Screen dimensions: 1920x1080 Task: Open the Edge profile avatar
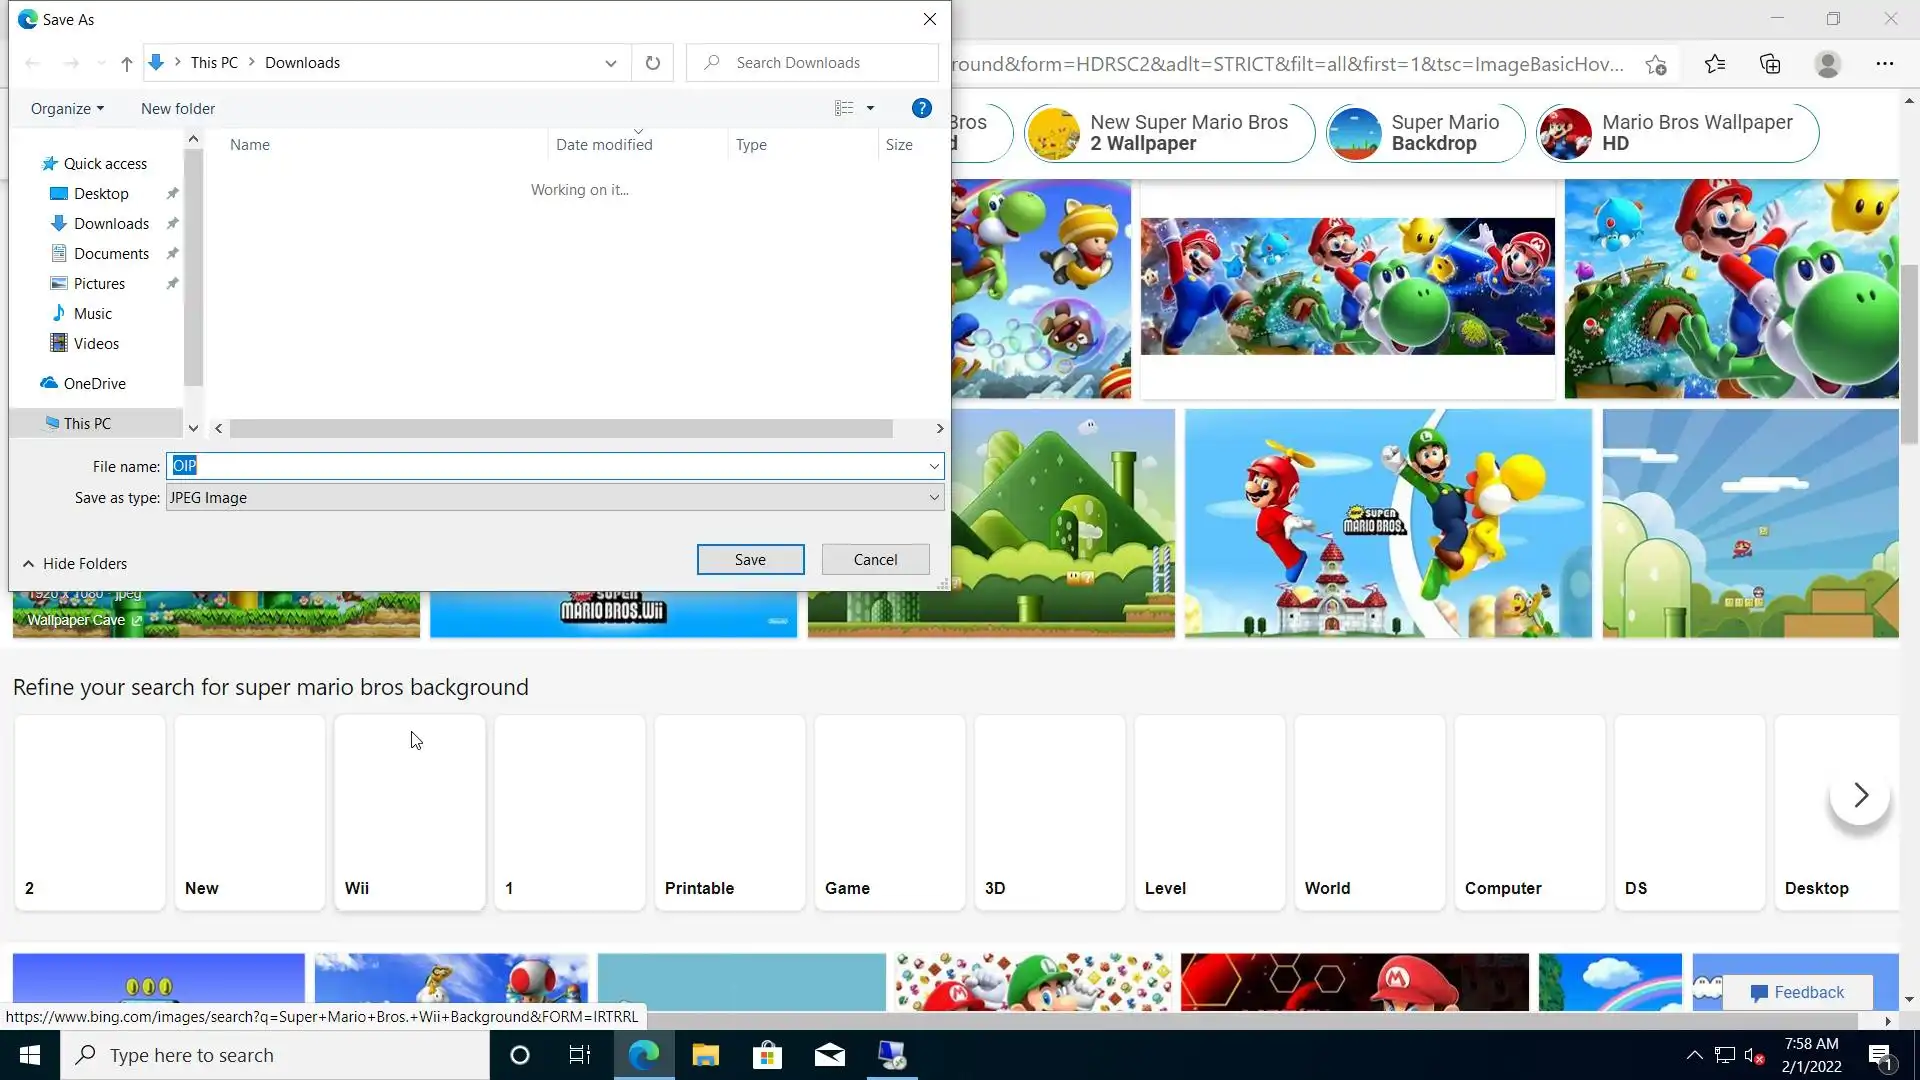tap(1828, 64)
